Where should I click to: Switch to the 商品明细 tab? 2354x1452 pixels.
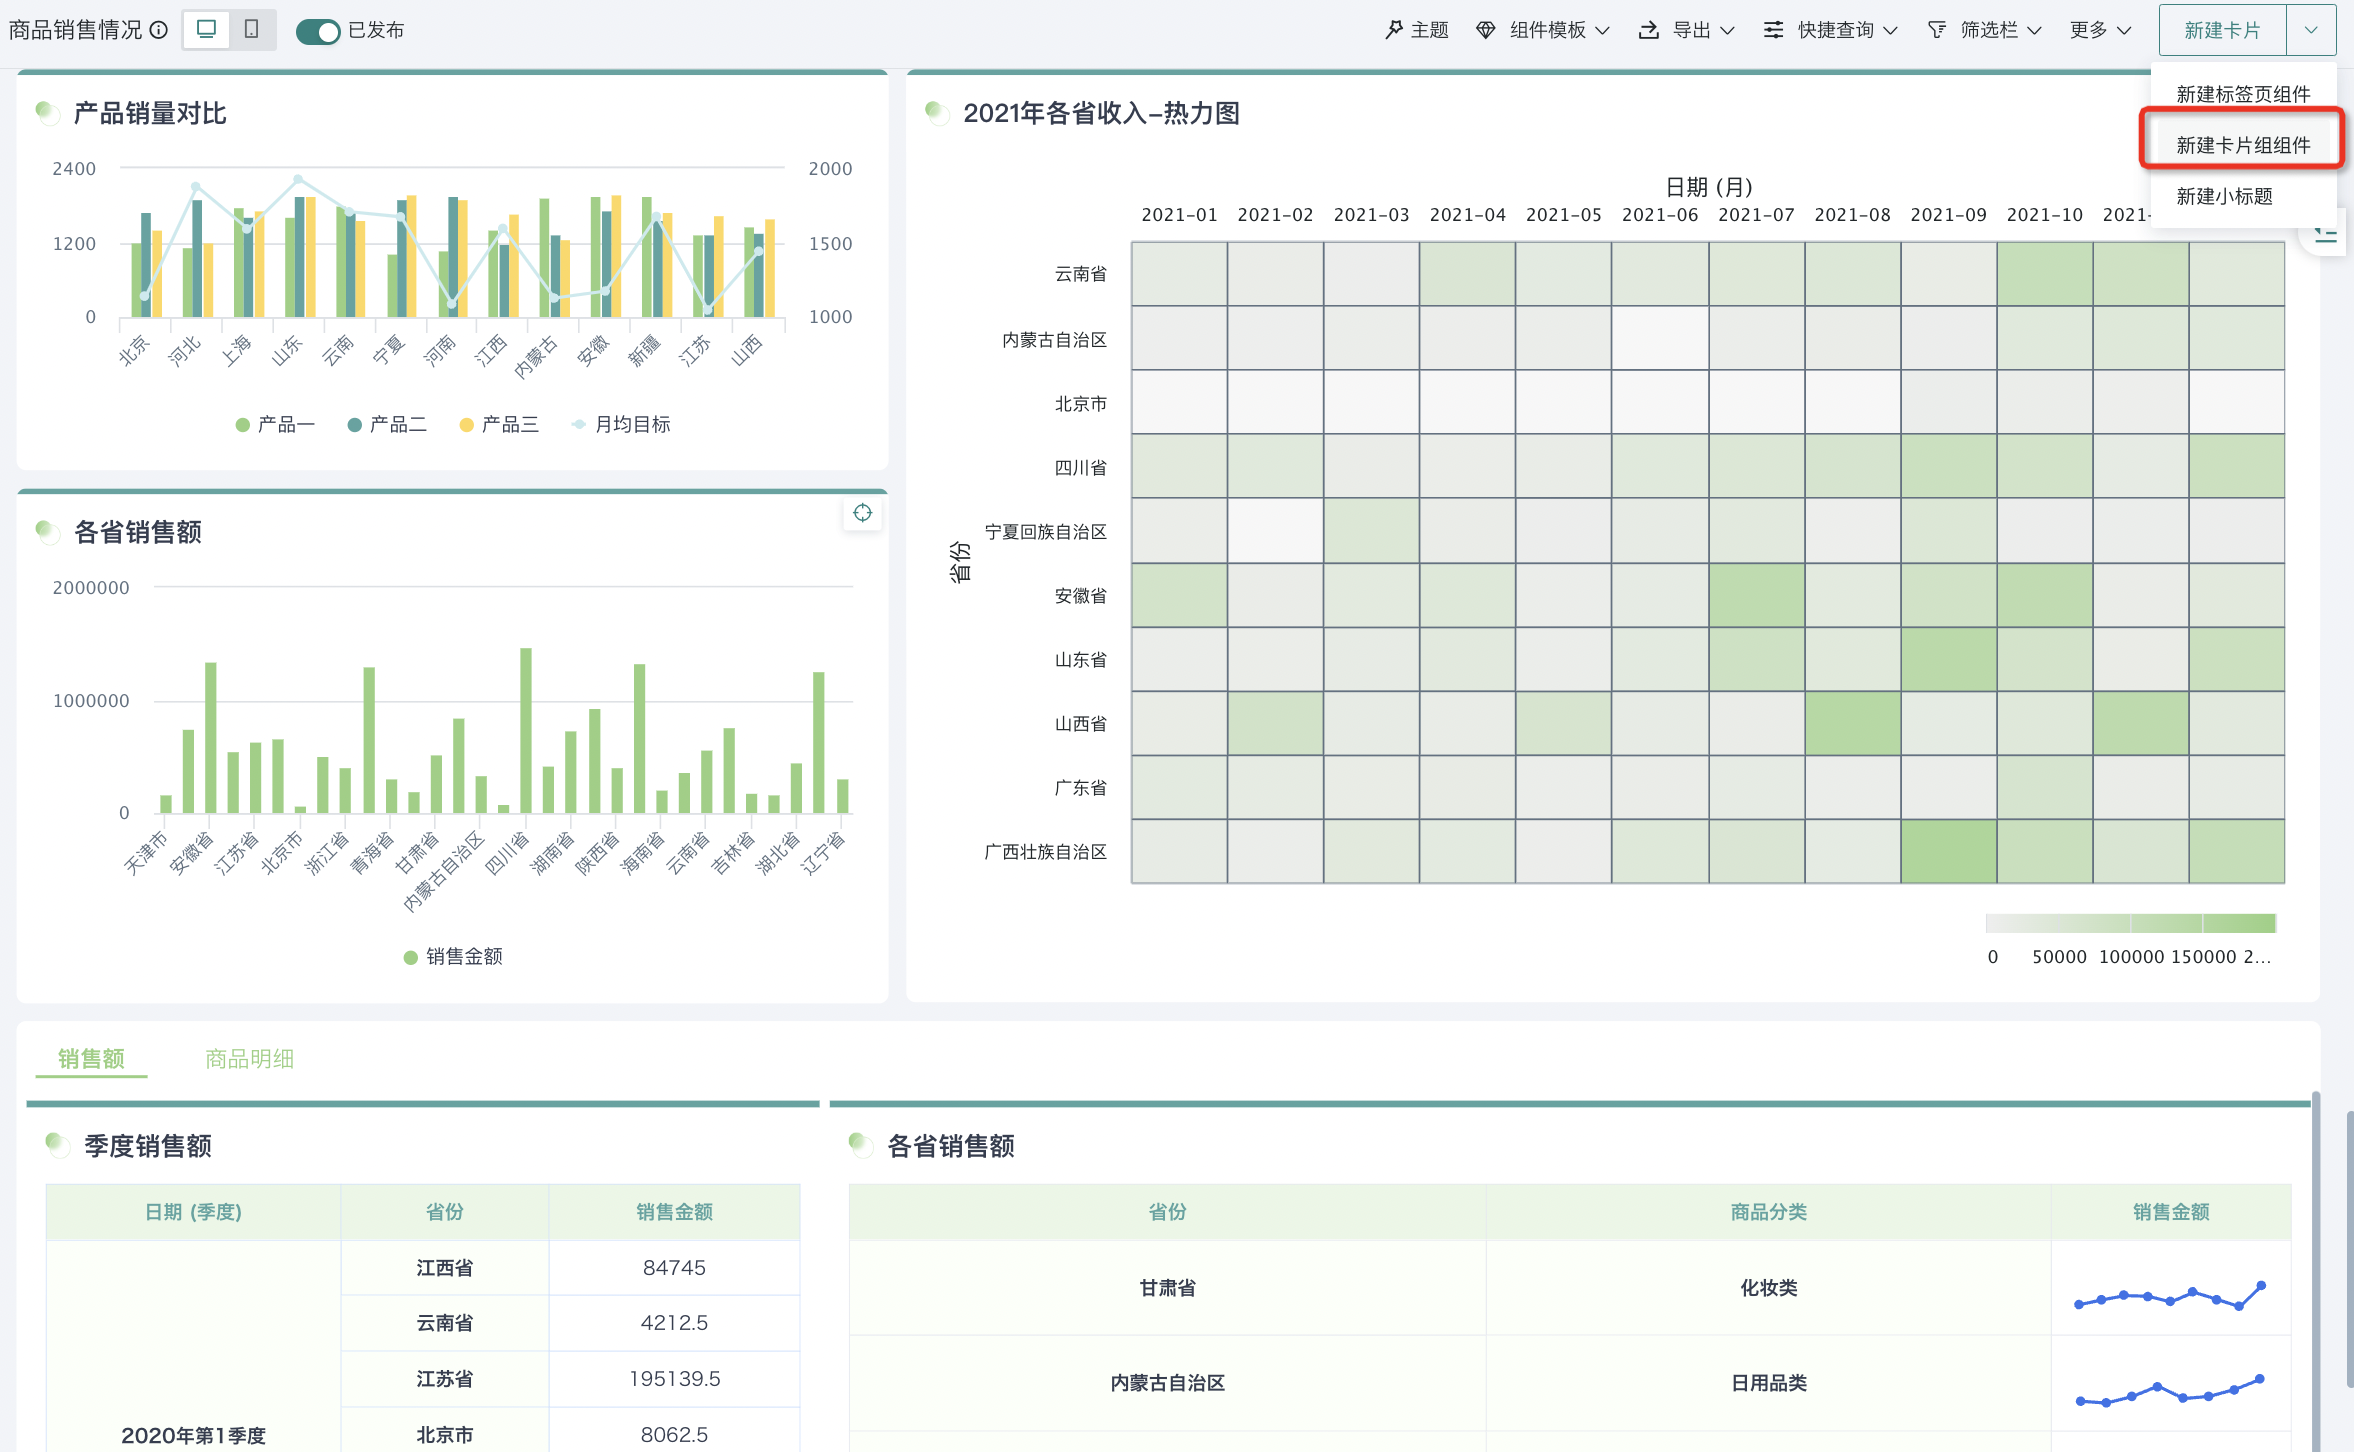249,1058
